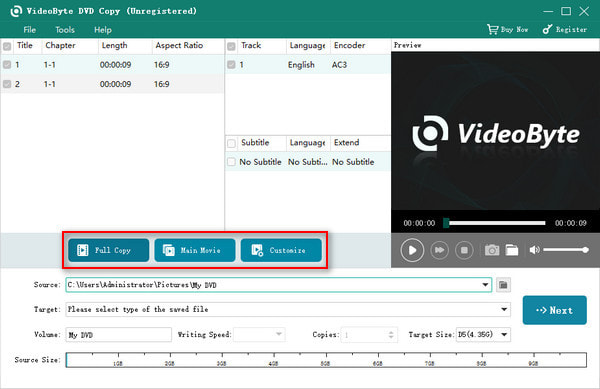Toggle checkbox for title 1
Screen dimensions: 600x389
pyautogui.click(x=7, y=65)
